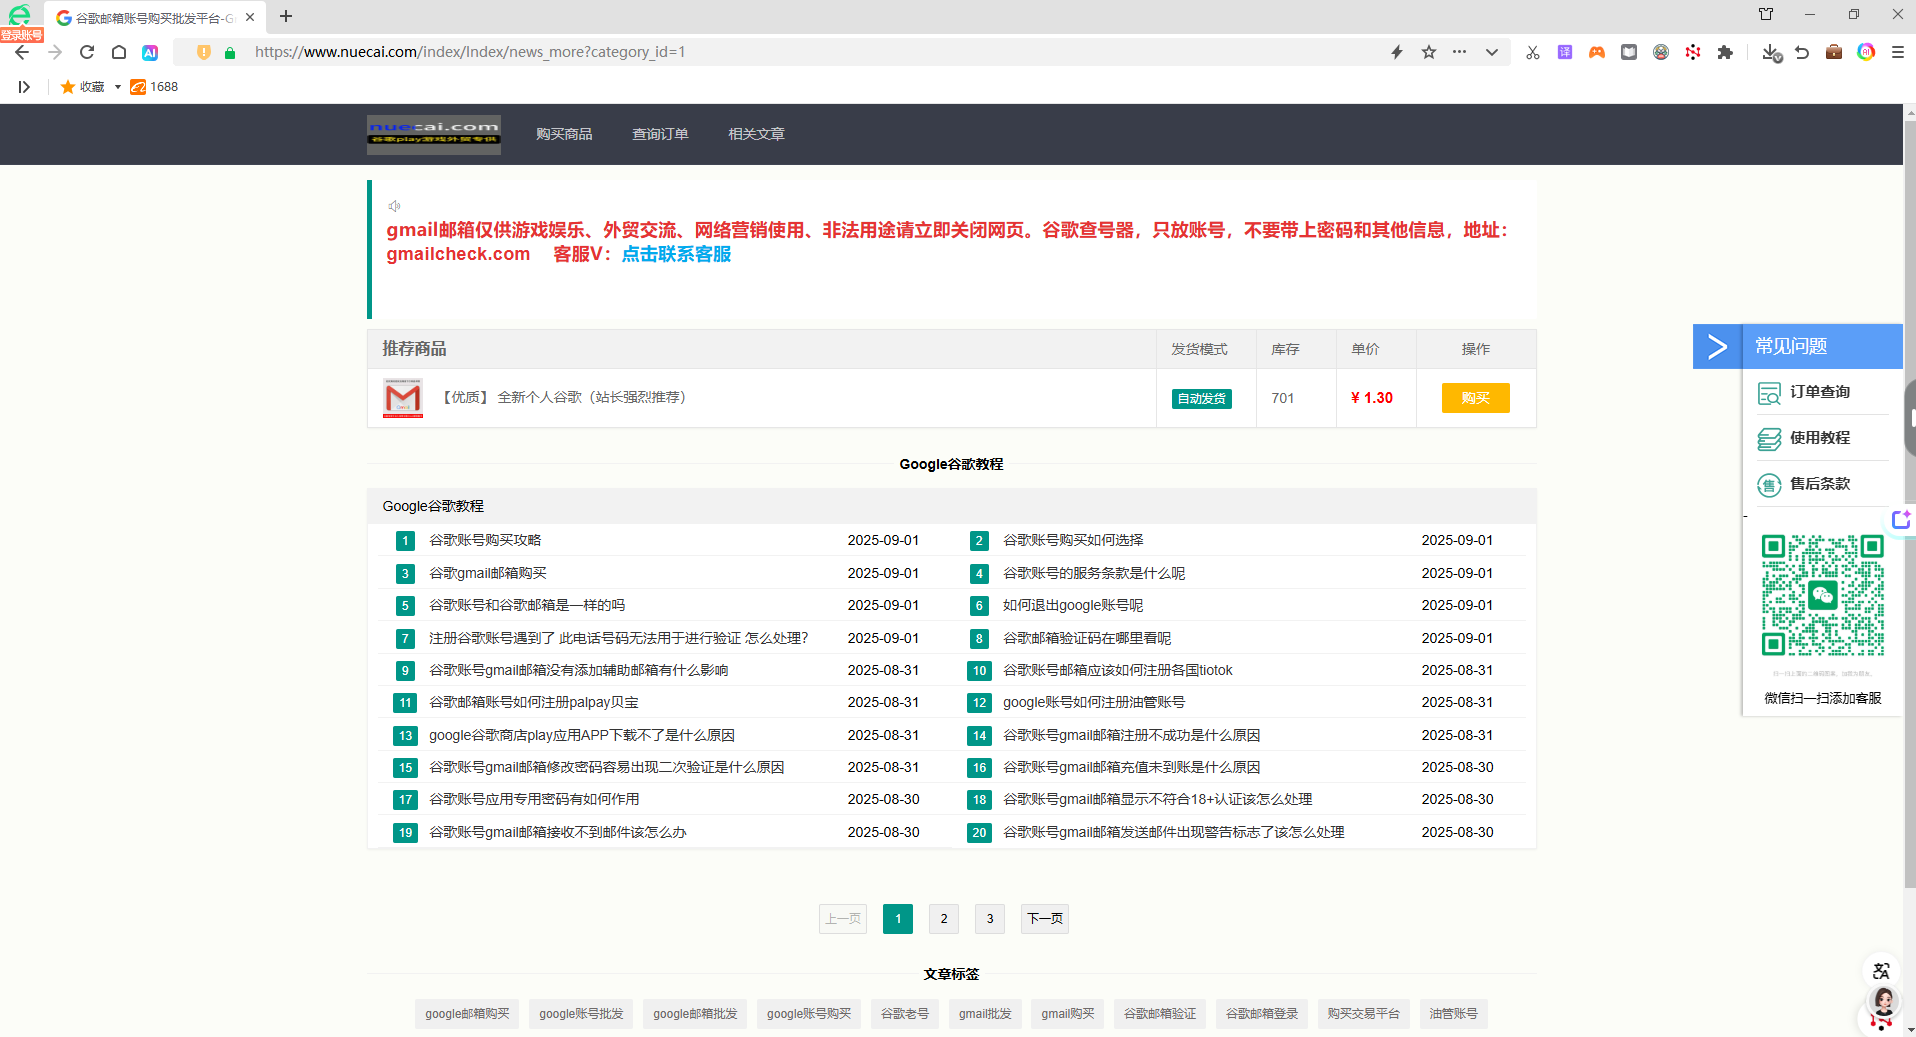Collapse the 常见问题 sidebar panel arrow

coord(1716,346)
